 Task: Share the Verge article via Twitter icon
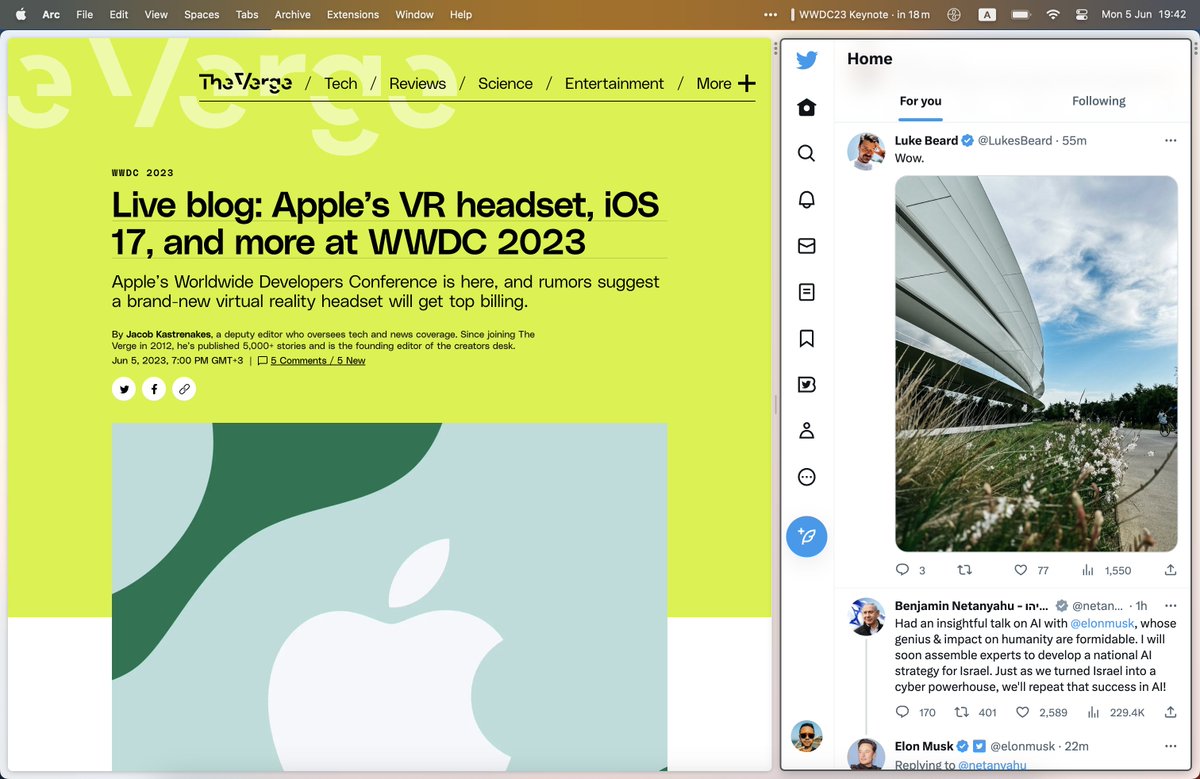tap(123, 388)
